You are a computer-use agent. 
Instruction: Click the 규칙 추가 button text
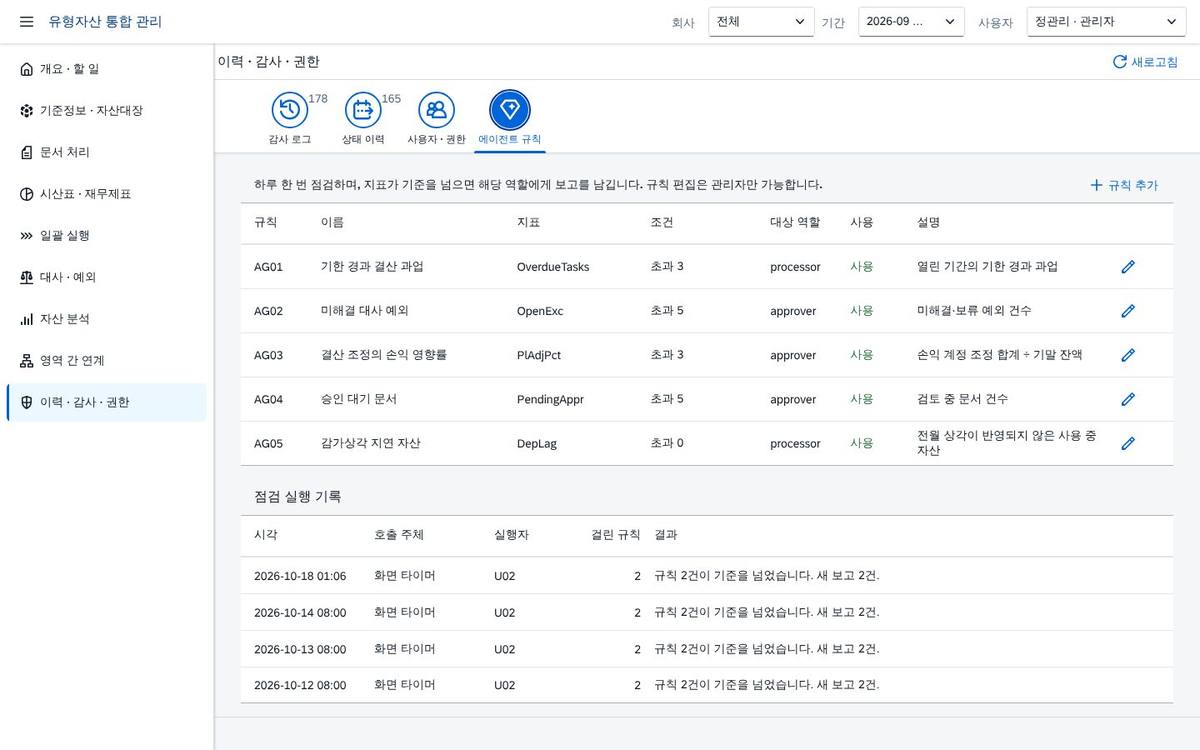(1133, 185)
